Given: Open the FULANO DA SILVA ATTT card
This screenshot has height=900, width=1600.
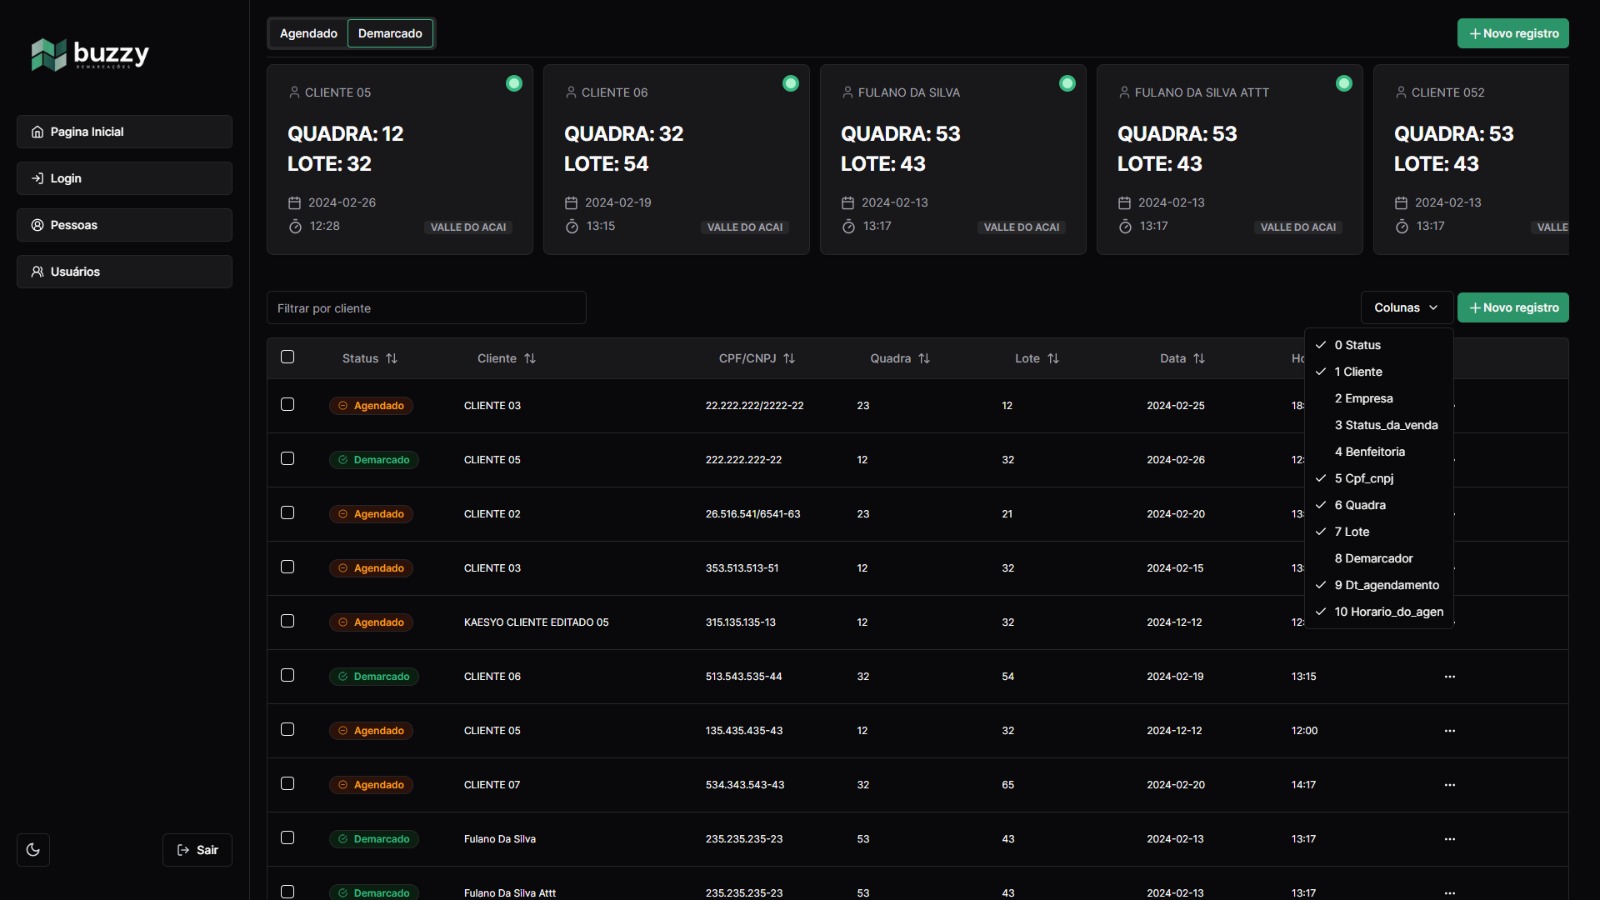Looking at the screenshot, I should [x=1229, y=160].
